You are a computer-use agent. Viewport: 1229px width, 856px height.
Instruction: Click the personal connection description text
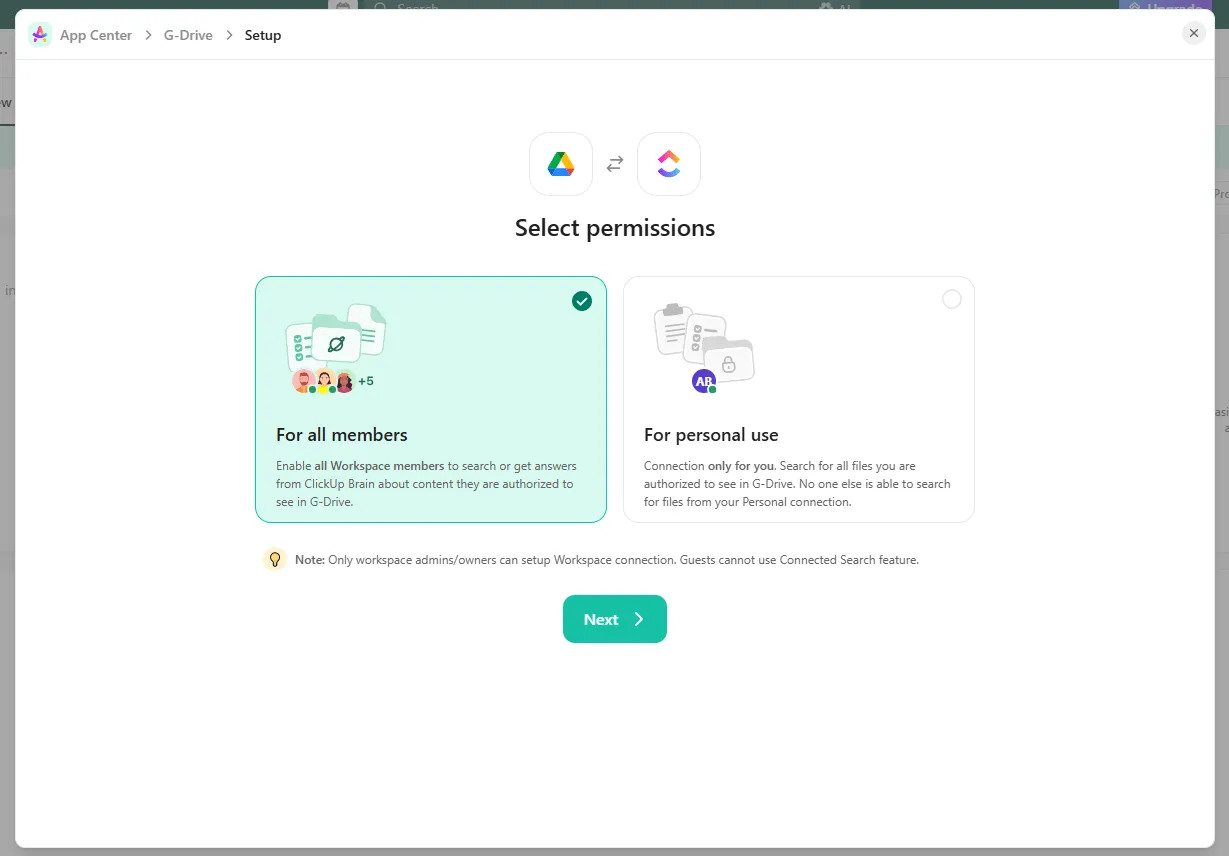797,484
